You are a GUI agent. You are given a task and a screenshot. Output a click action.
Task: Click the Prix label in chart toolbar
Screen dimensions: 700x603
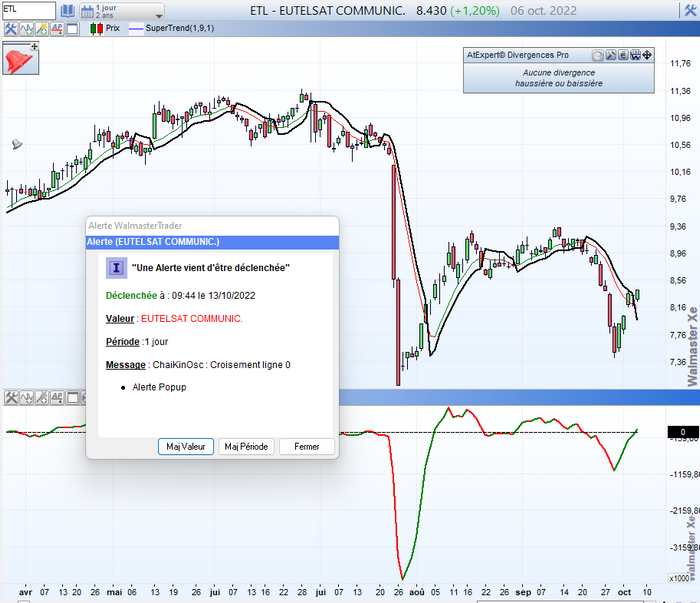112,28
